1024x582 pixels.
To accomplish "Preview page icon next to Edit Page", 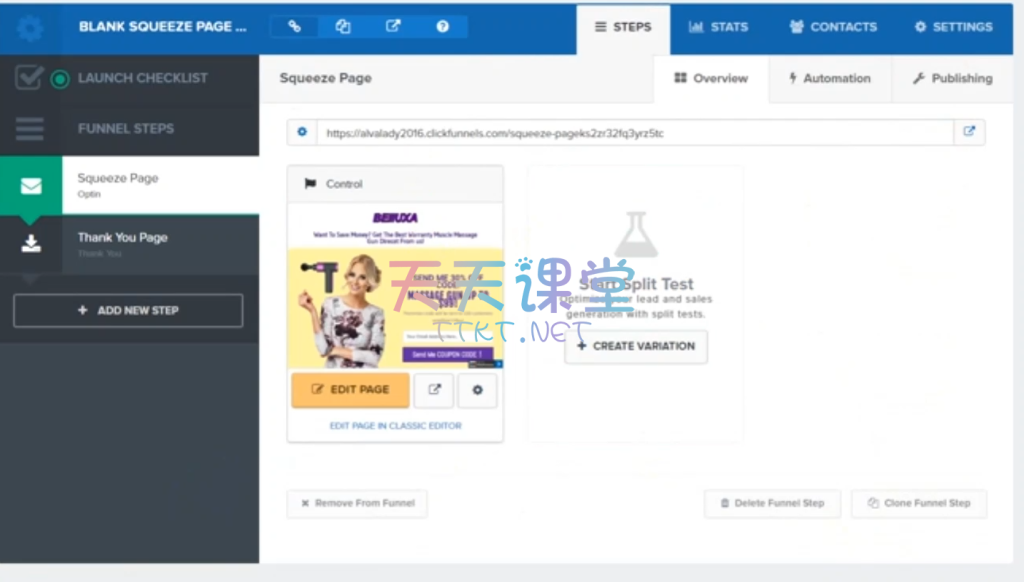I will 434,390.
